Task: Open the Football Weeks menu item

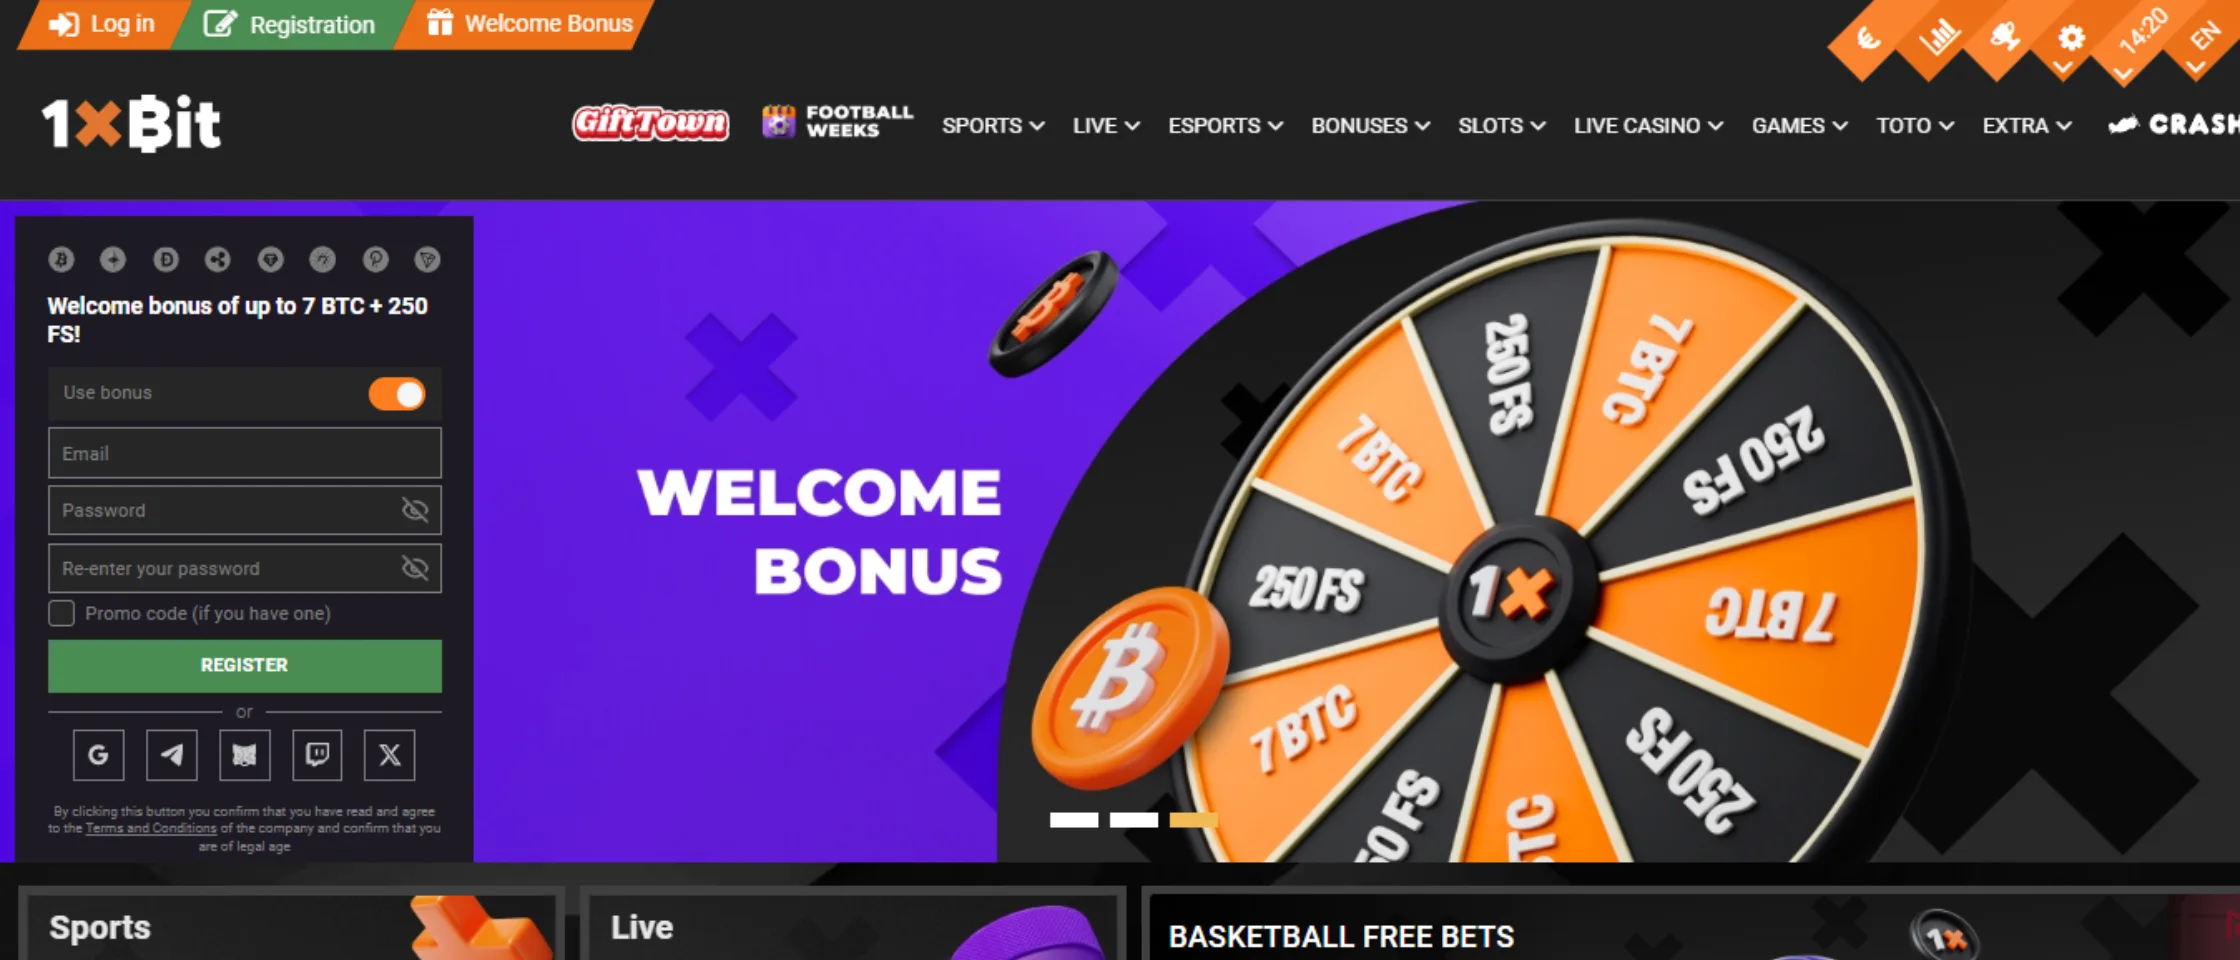Action: [x=838, y=122]
